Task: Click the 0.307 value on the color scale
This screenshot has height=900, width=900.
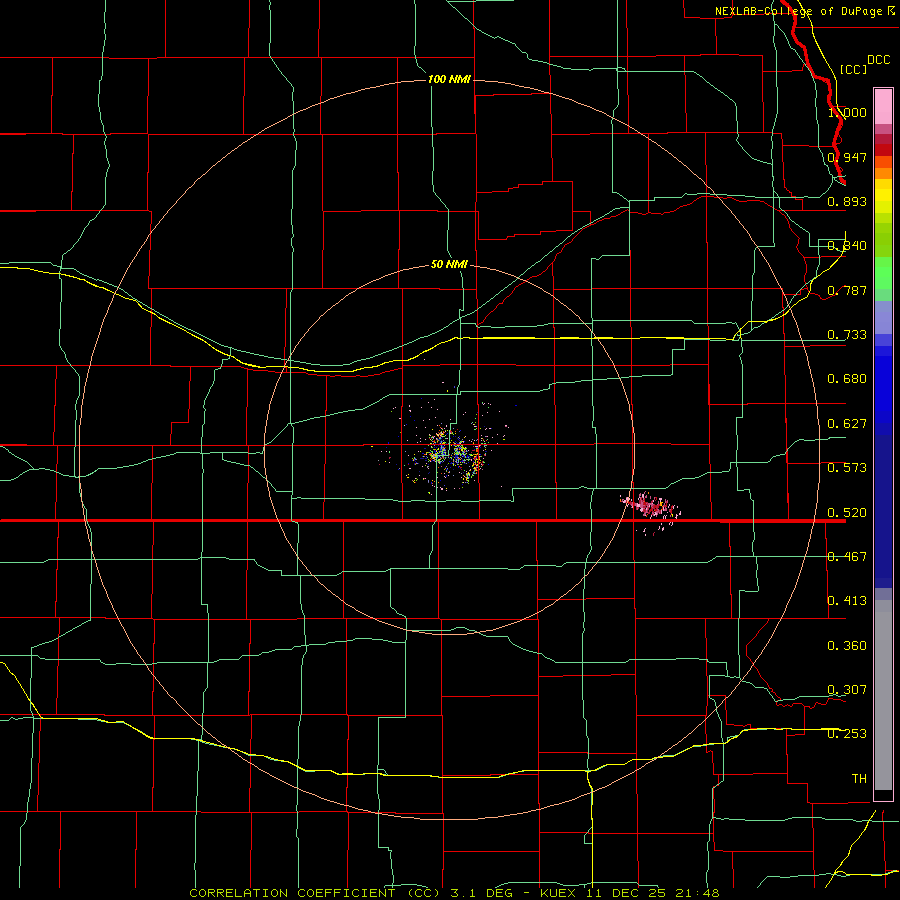Action: pos(847,690)
